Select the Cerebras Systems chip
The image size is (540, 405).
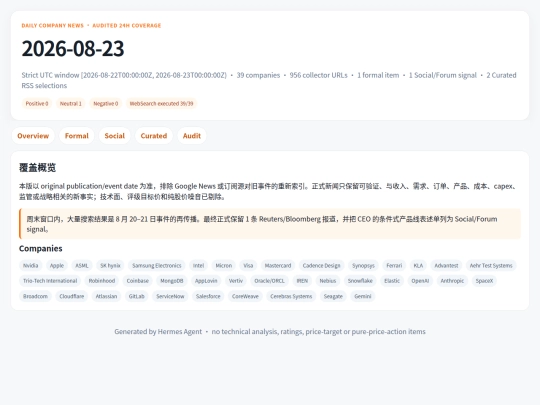291,296
